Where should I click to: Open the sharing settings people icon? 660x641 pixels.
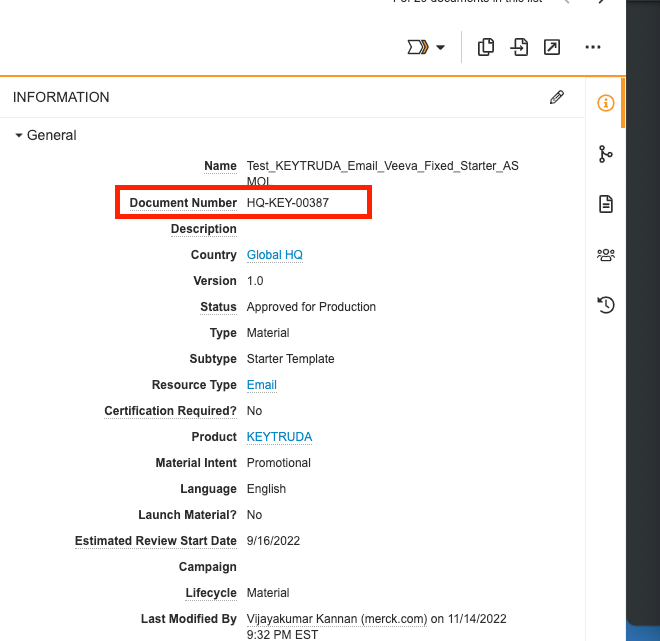(x=606, y=255)
